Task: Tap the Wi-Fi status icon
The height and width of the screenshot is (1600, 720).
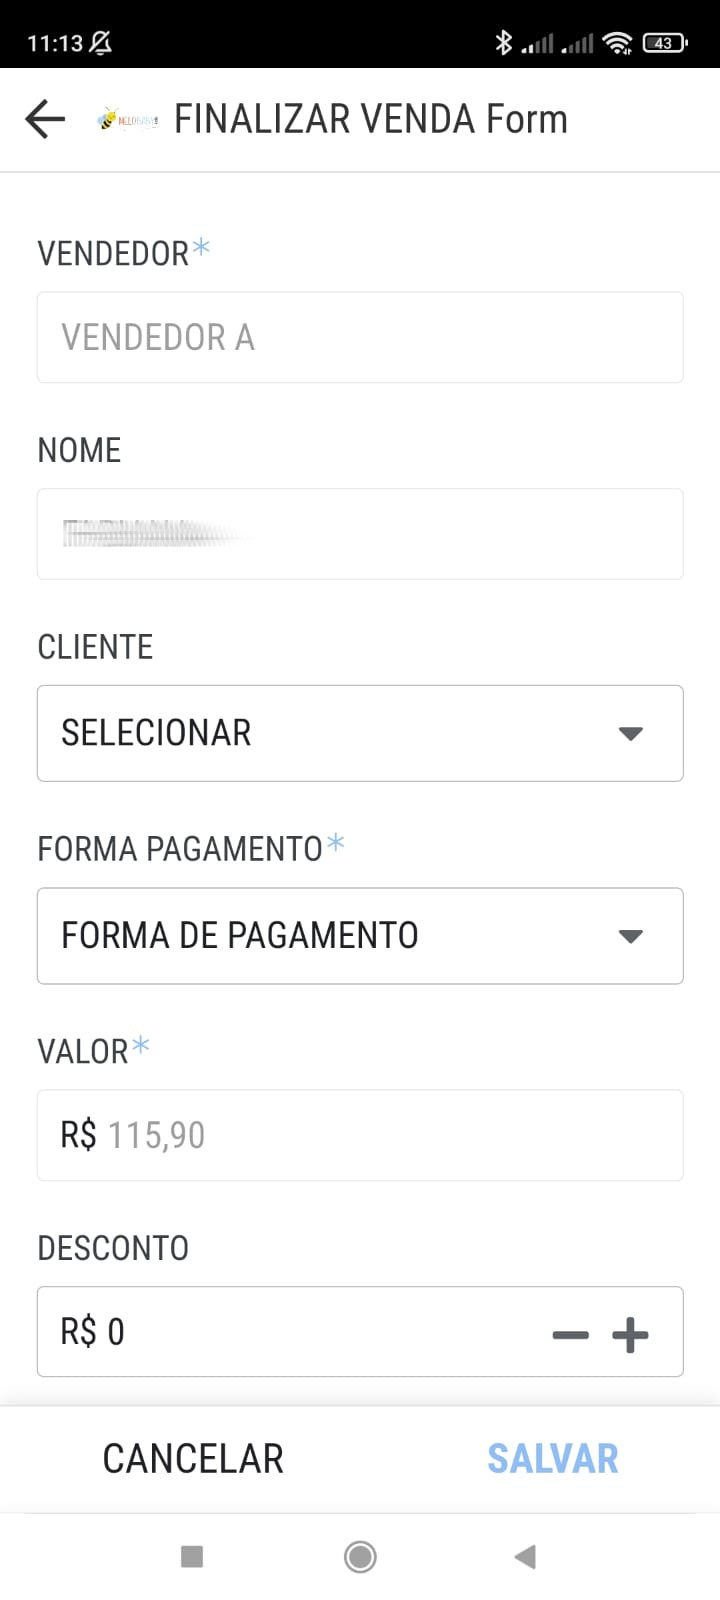Action: tap(618, 43)
